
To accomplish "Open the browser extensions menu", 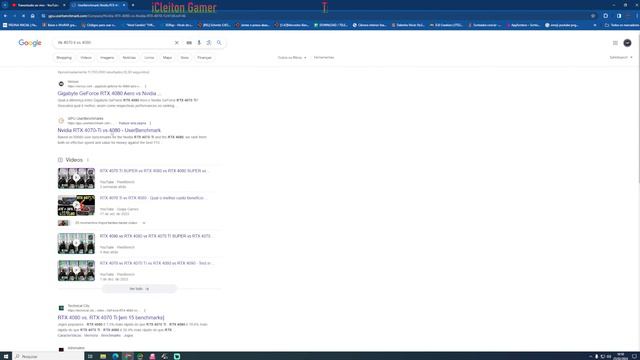I will tap(606, 16).
